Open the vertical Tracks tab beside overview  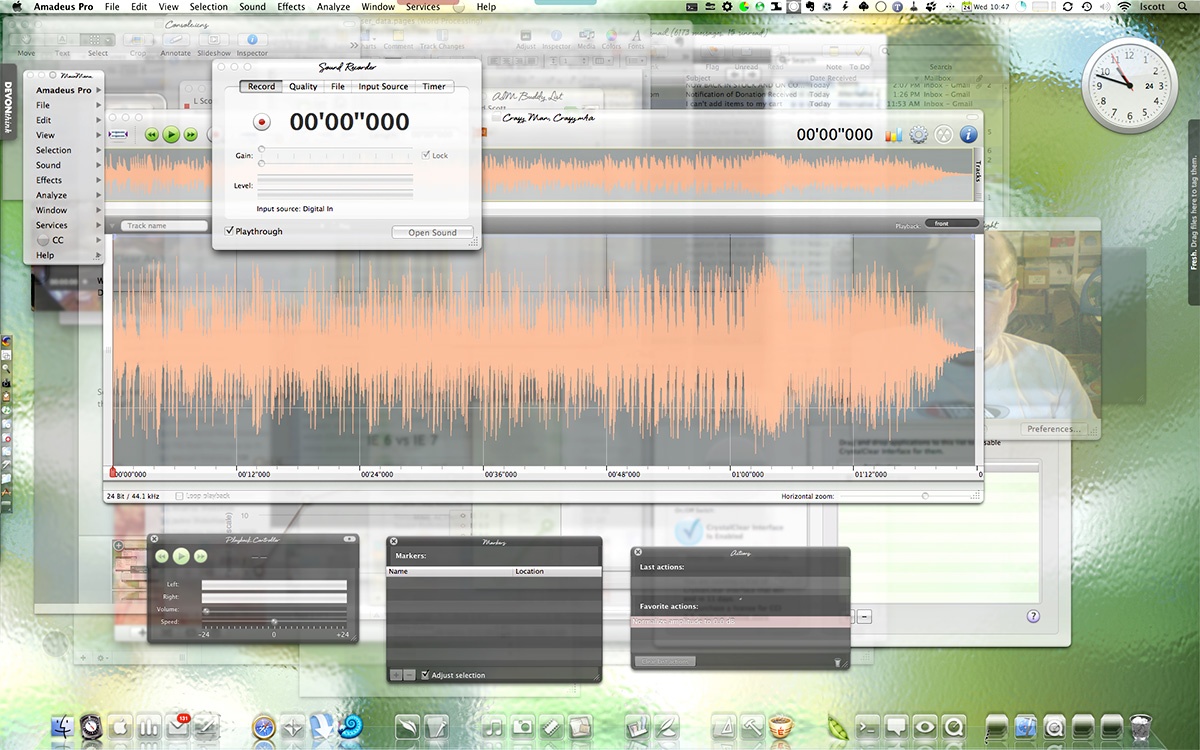[x=977, y=174]
